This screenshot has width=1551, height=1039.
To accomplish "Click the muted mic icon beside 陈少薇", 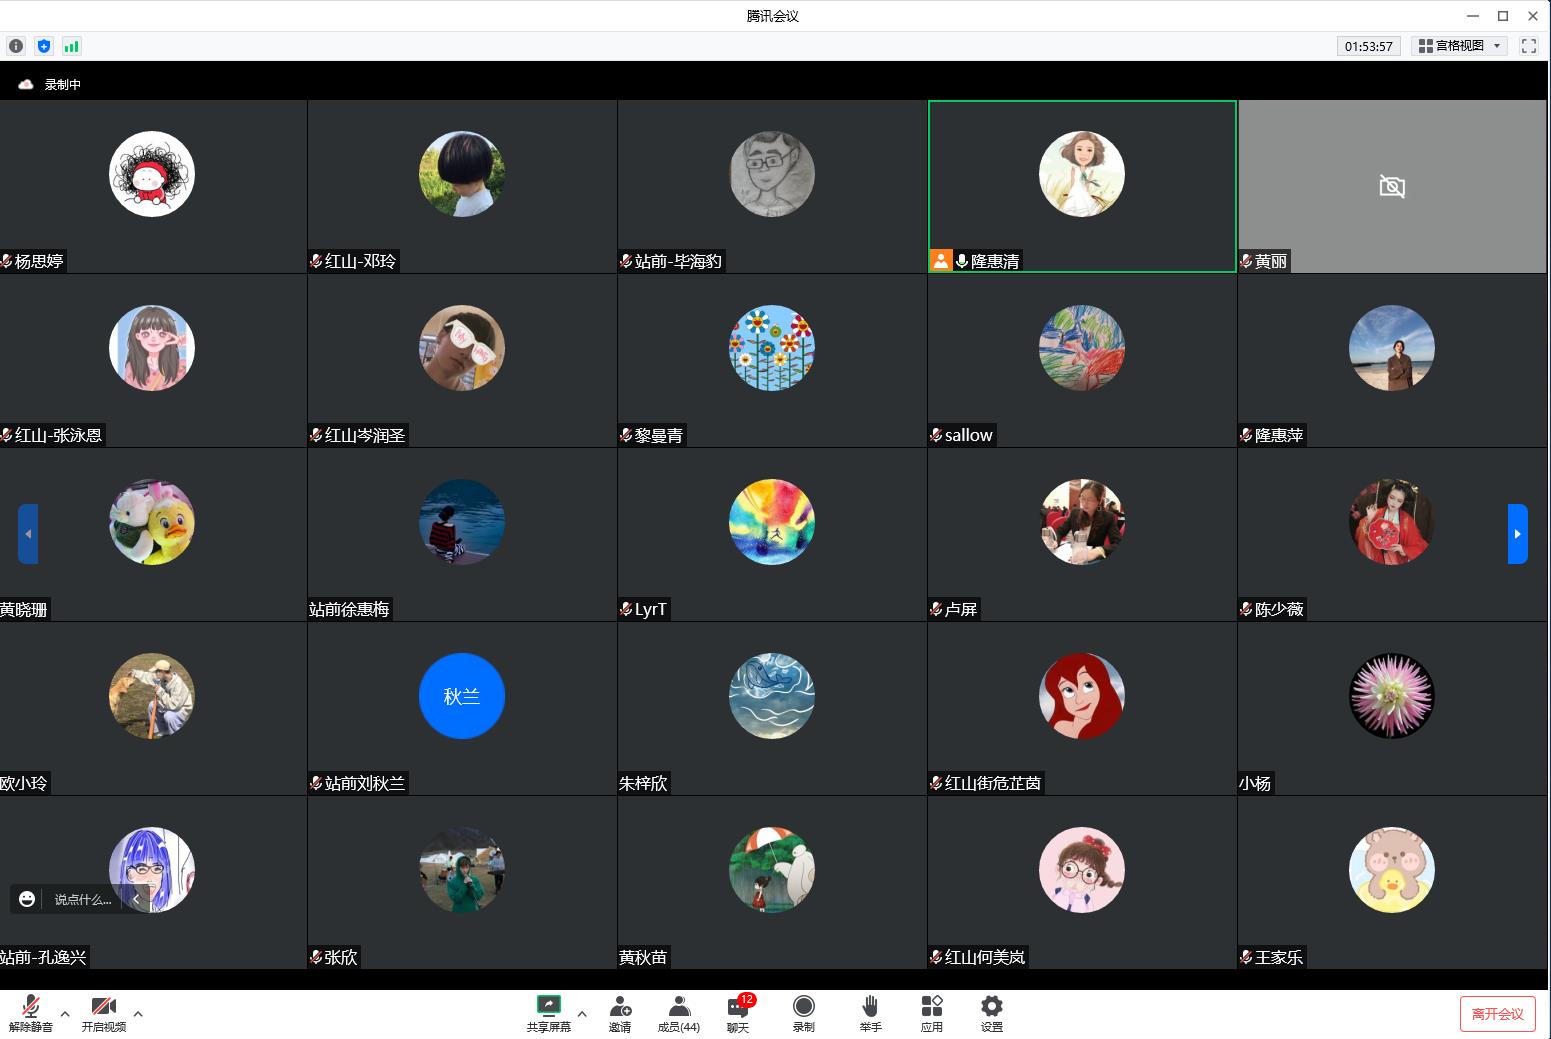I will pyautogui.click(x=1246, y=609).
